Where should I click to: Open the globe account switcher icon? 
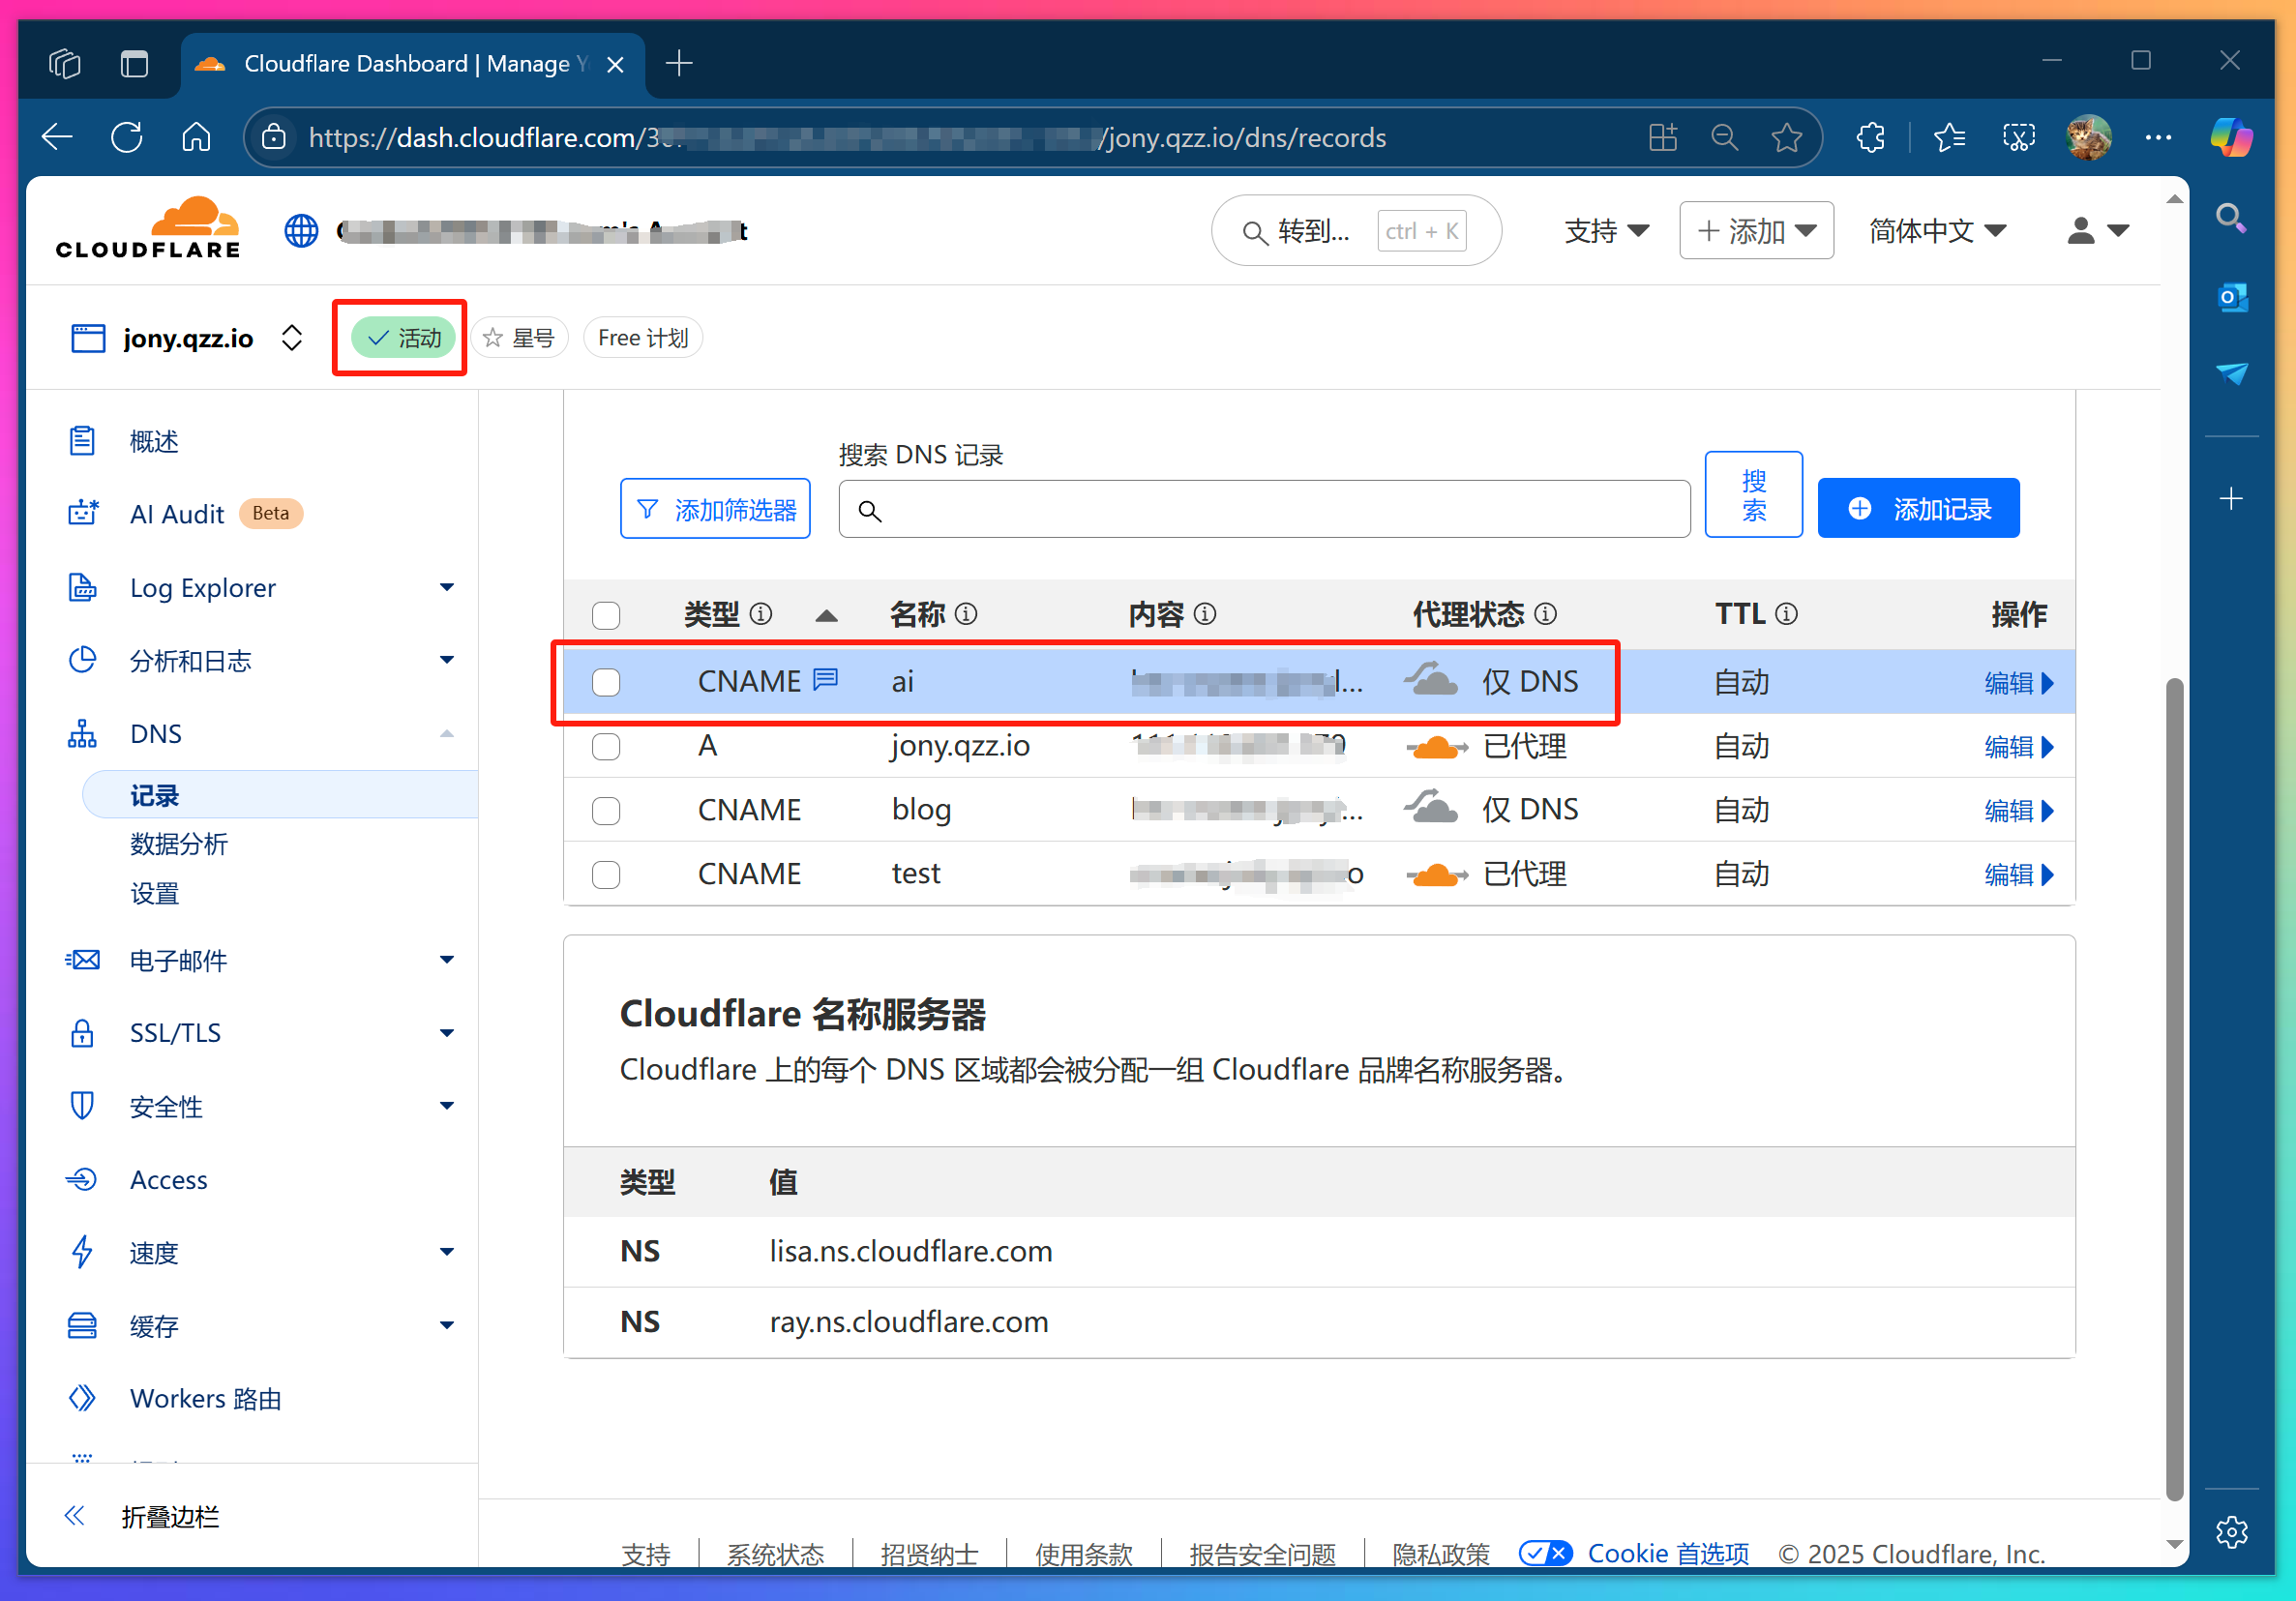[300, 230]
